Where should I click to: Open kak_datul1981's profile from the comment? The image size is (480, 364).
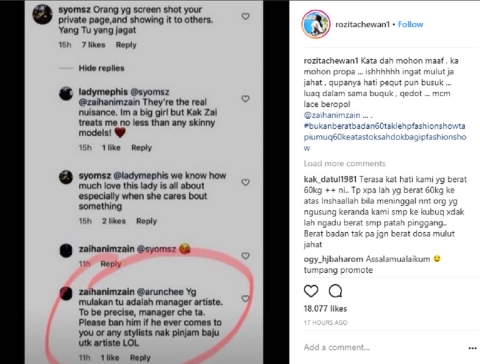[330, 179]
